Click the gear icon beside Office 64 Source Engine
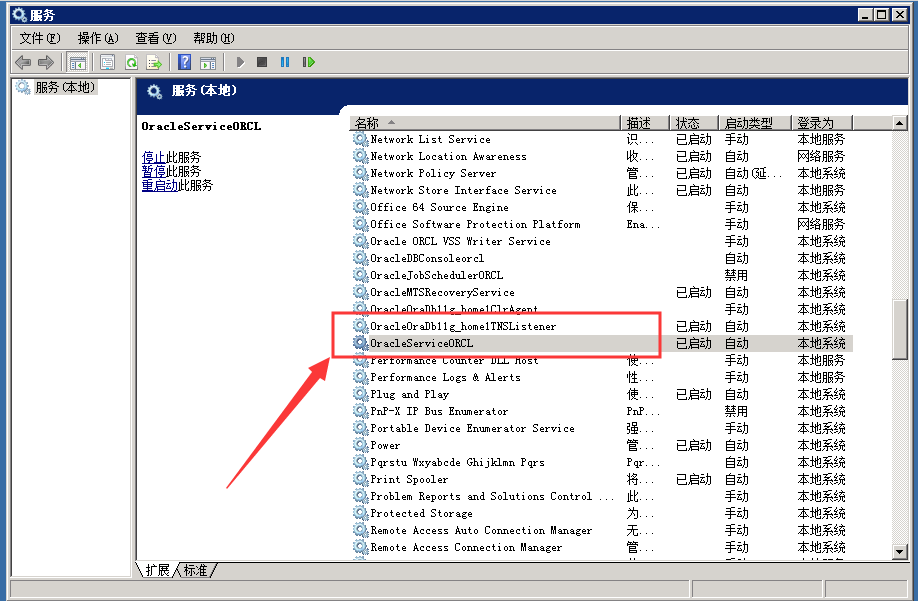 [360, 207]
